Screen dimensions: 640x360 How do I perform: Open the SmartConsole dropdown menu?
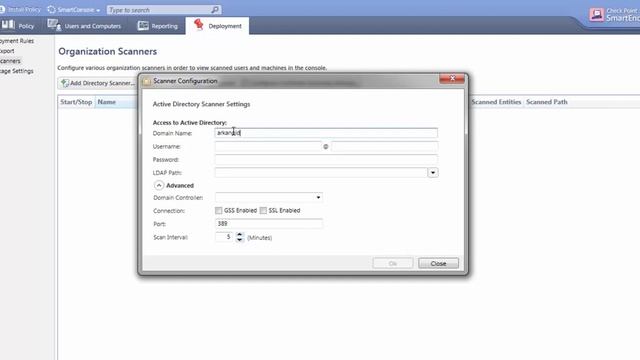[x=74, y=9]
